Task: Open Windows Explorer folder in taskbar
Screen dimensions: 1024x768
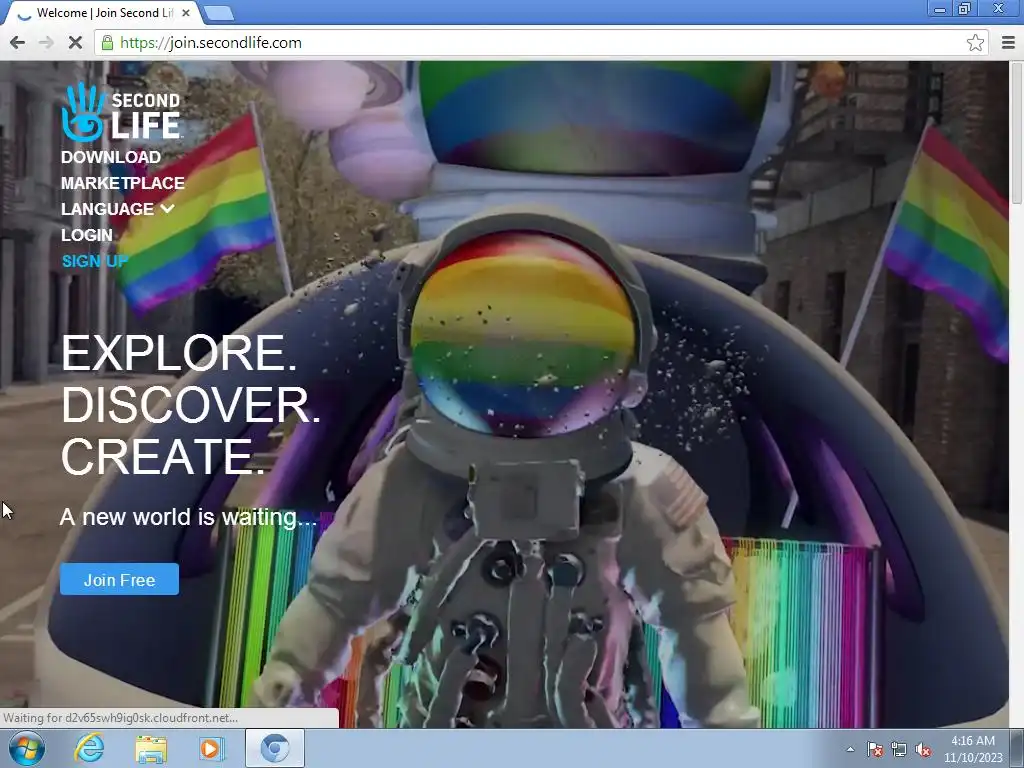Action: [151, 749]
